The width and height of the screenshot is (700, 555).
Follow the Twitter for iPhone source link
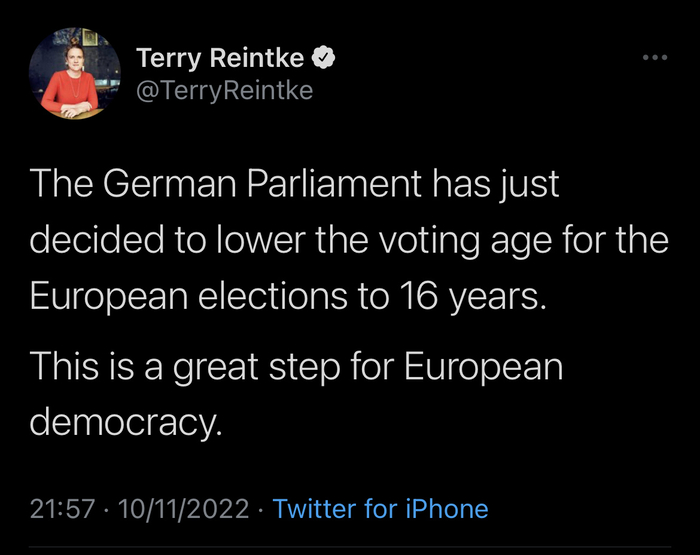point(380,509)
